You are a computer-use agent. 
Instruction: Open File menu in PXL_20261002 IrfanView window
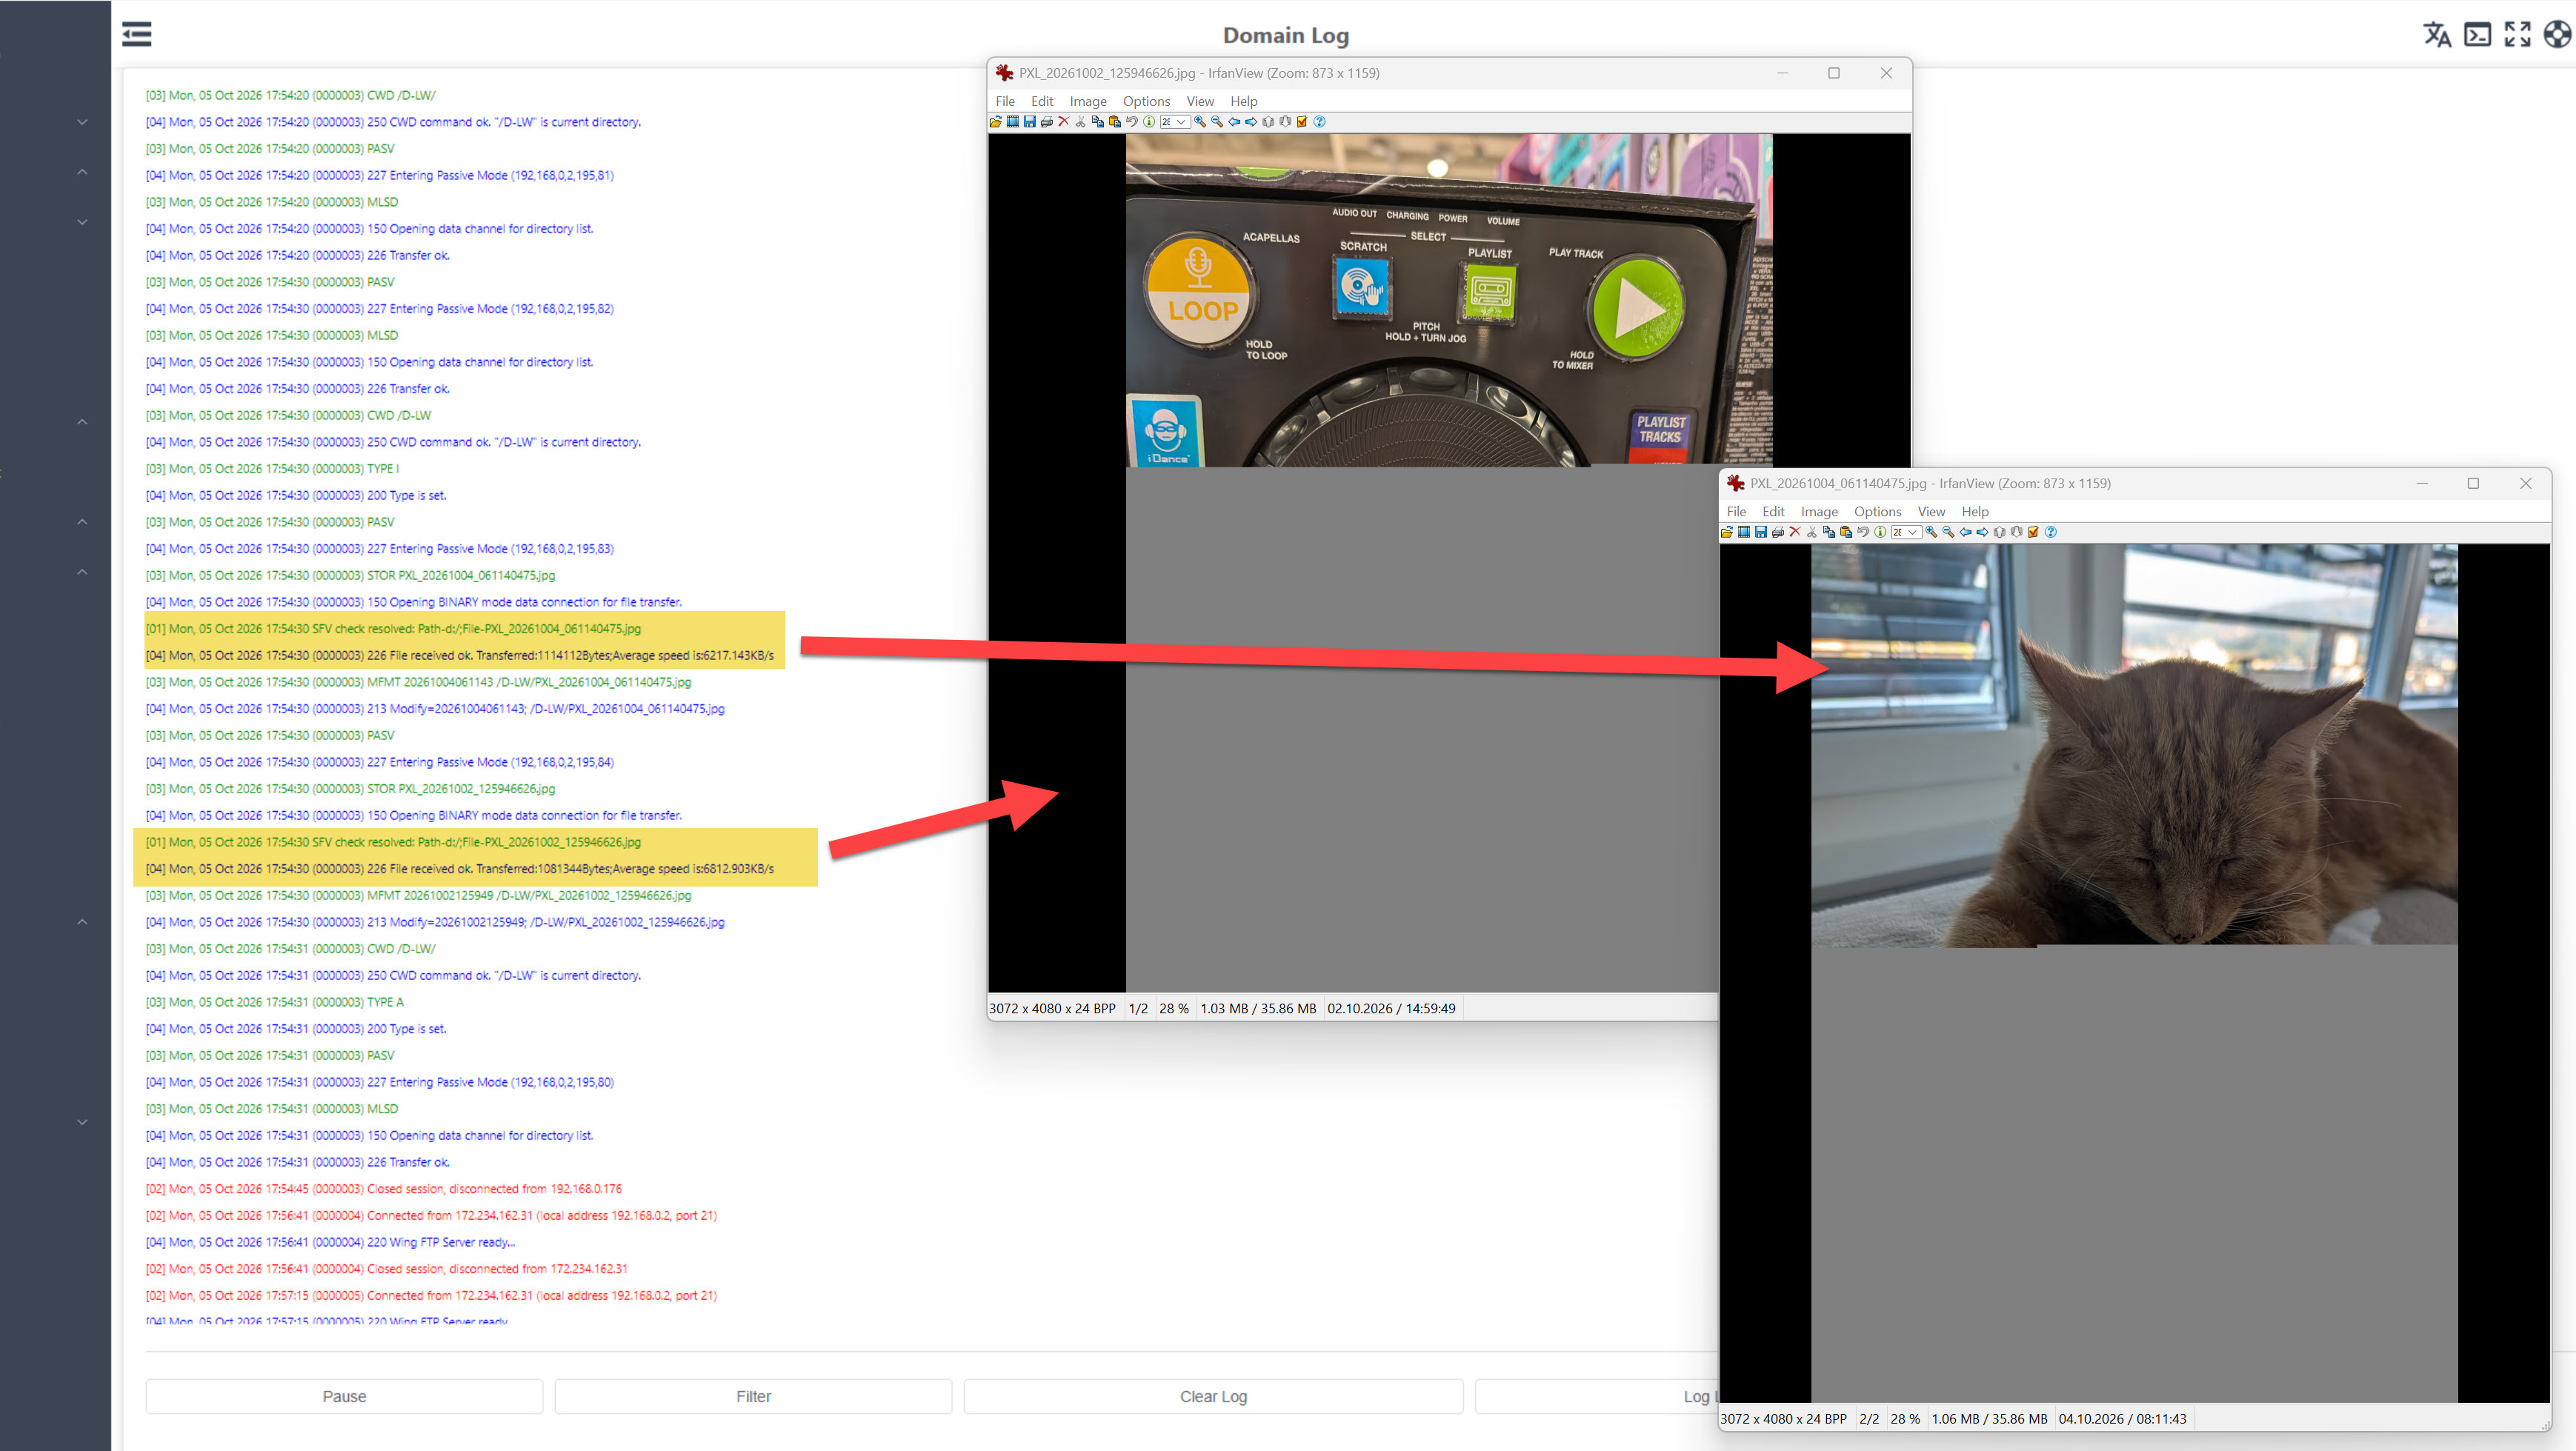tap(1005, 101)
